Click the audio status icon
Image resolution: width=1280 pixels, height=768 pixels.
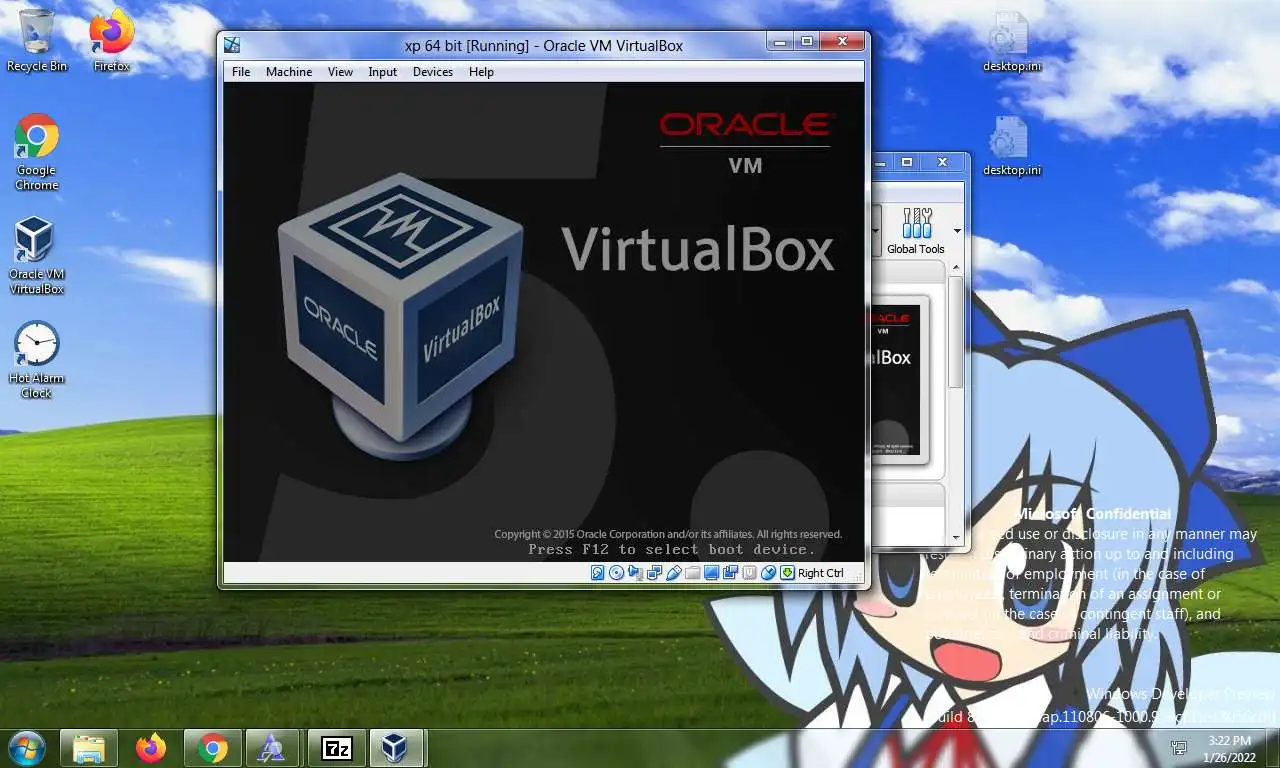[x=635, y=573]
